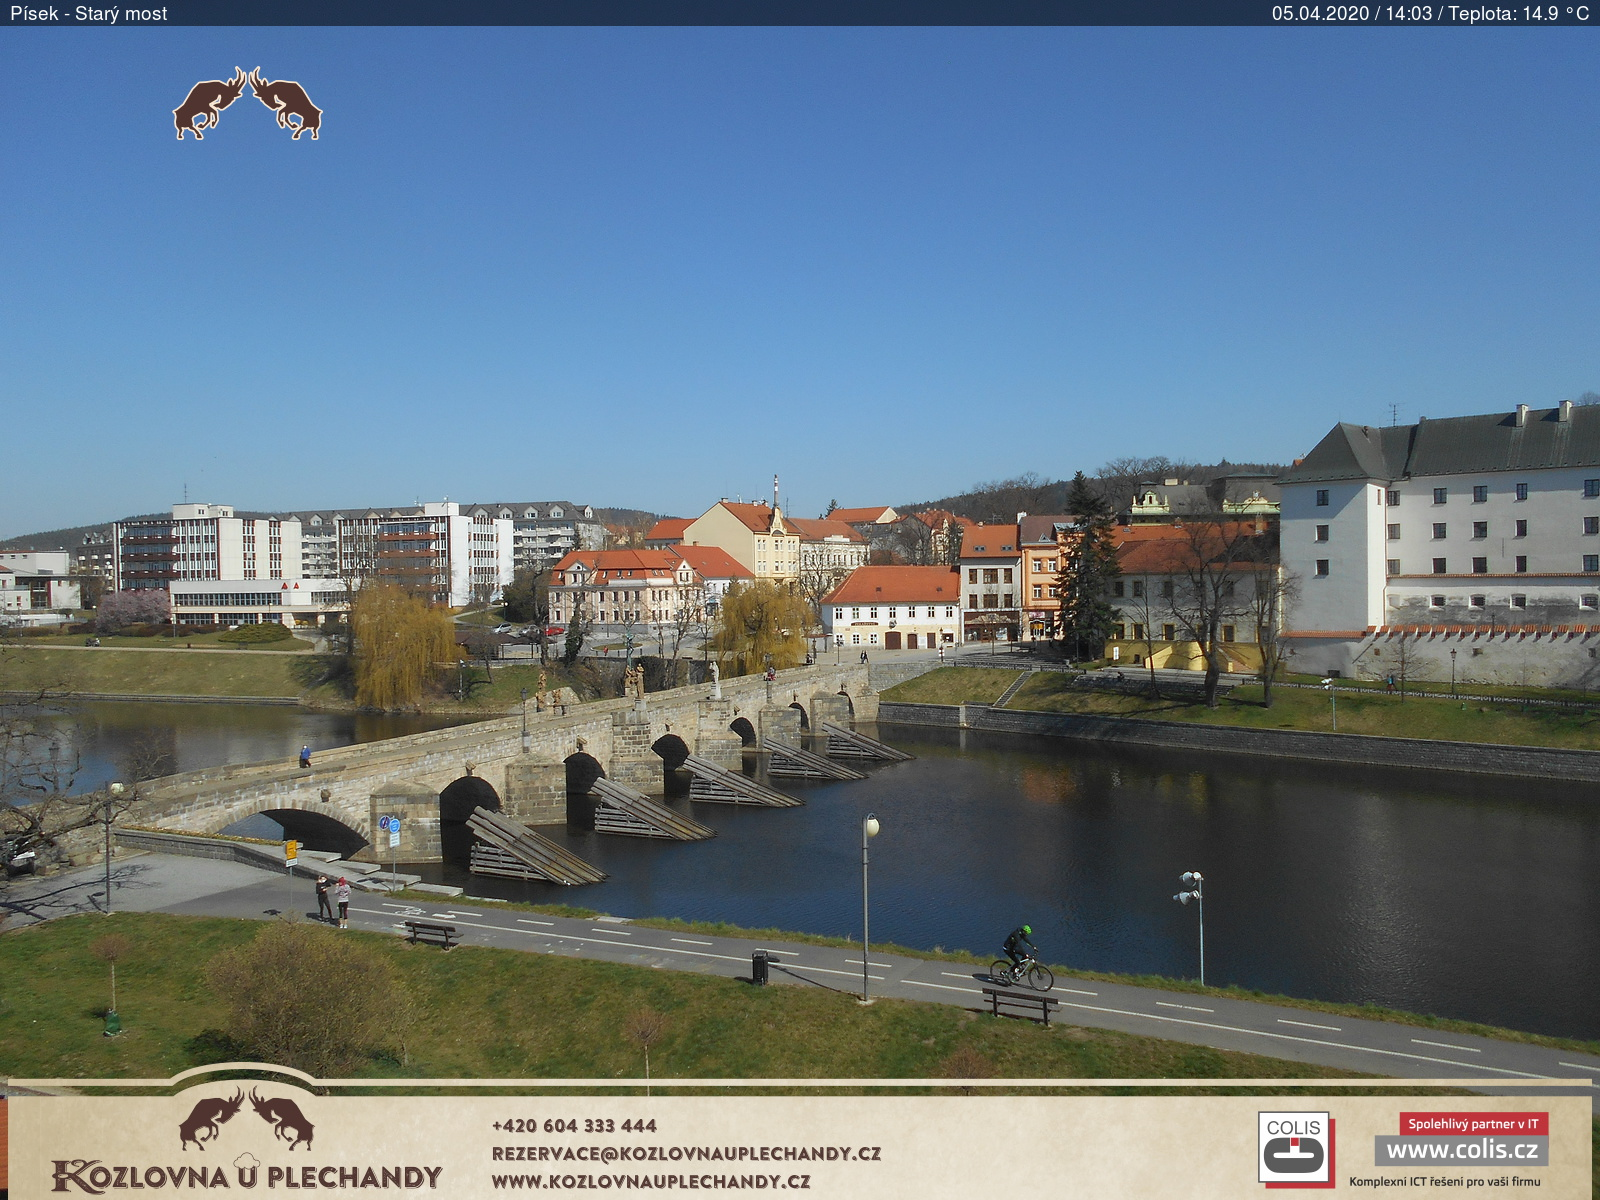The width and height of the screenshot is (1600, 1200).
Task: Click the goats emblem in the bottom banner
Action: pyautogui.click(x=246, y=1118)
